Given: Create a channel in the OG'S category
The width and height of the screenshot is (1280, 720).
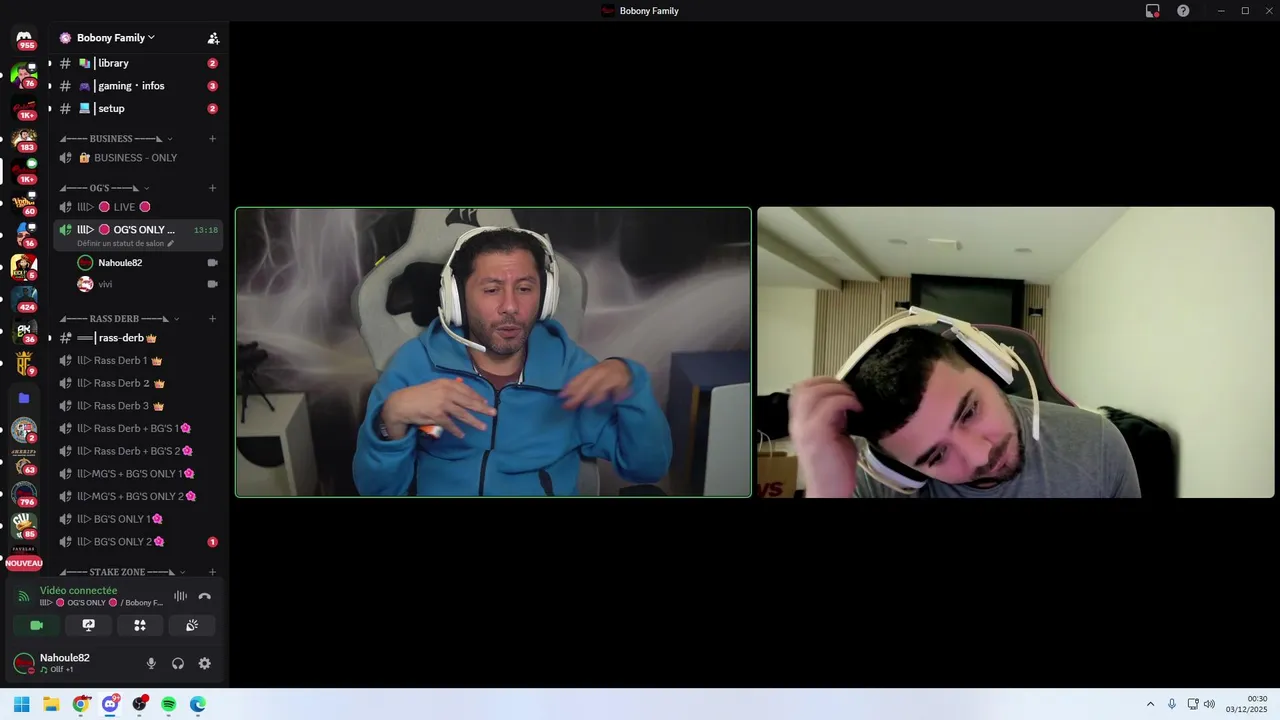Looking at the screenshot, I should coord(212,188).
